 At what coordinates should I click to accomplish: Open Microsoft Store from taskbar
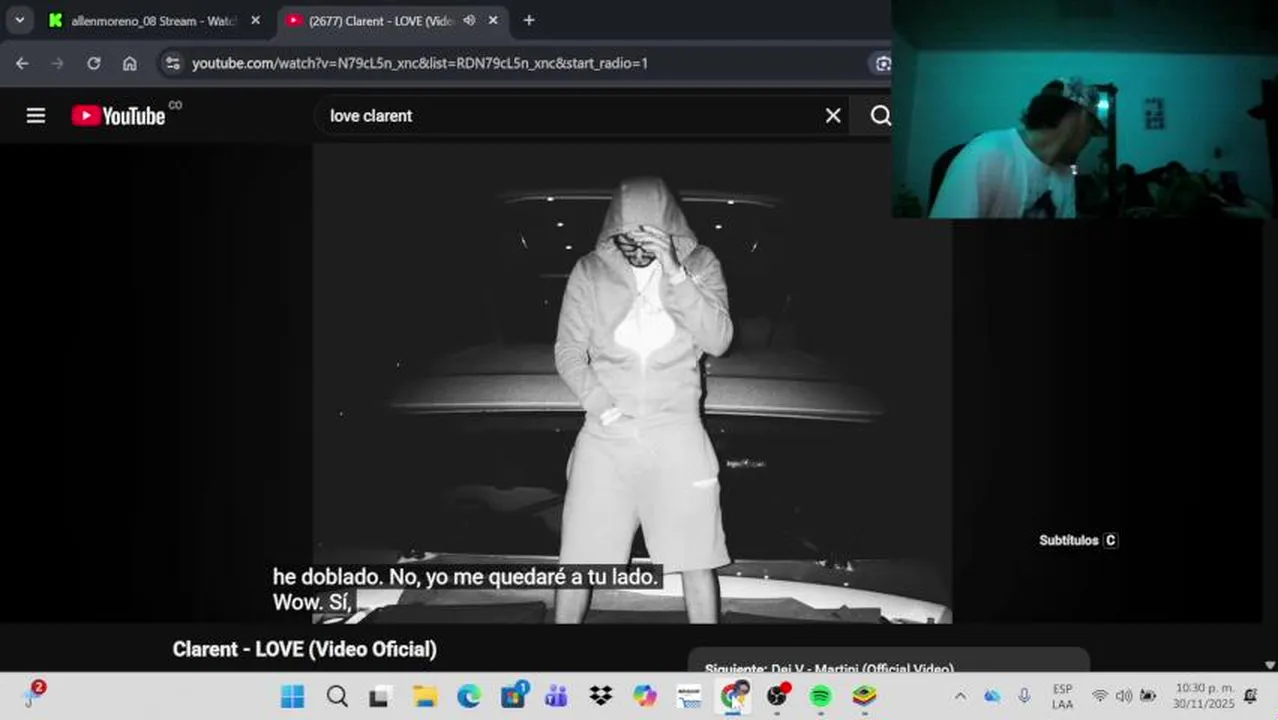[514, 696]
